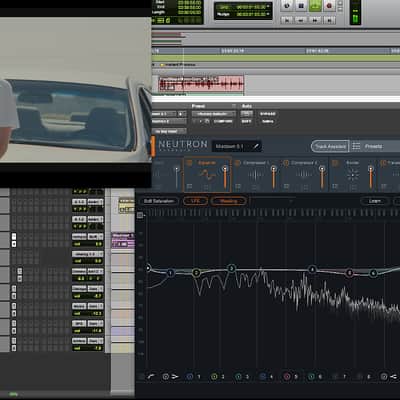Image resolution: width=400 pixels, height=400 pixels.
Task: Click the Fast Forward transport button
Action: click(315, 20)
